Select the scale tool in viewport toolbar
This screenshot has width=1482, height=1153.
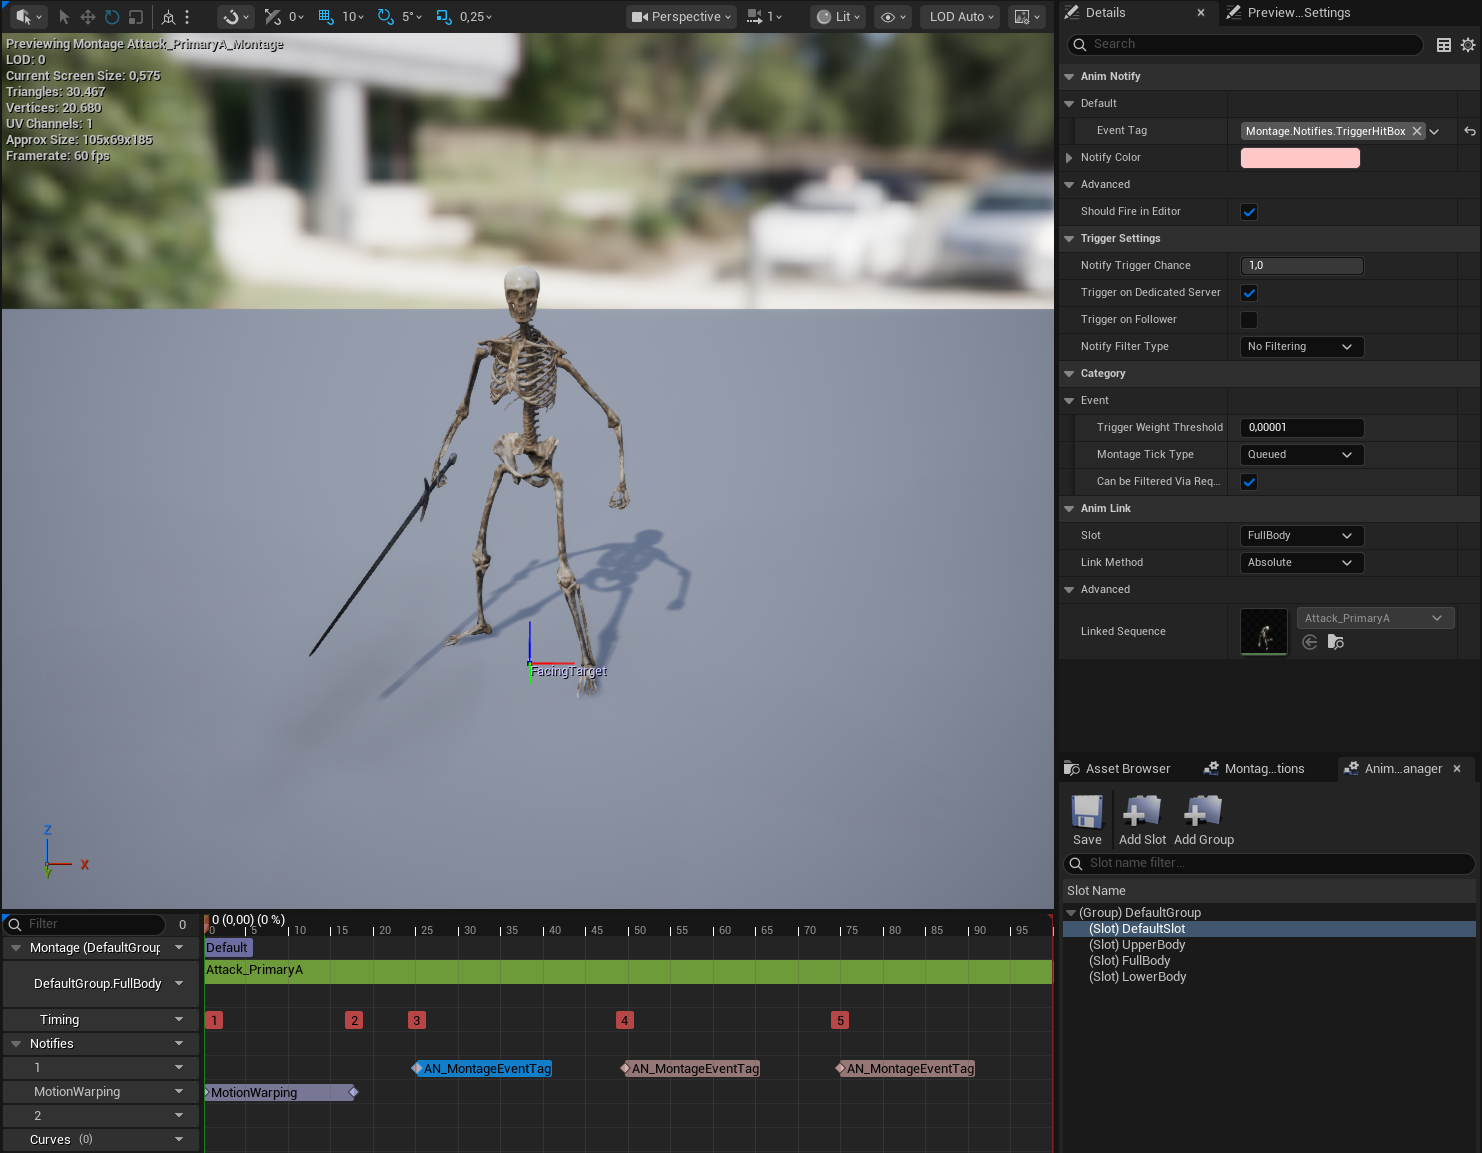[x=136, y=17]
